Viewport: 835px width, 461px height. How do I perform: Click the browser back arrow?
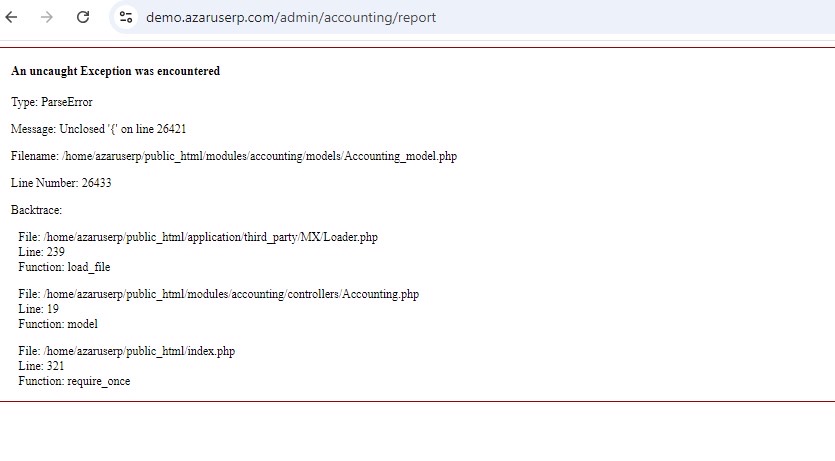(x=12, y=17)
